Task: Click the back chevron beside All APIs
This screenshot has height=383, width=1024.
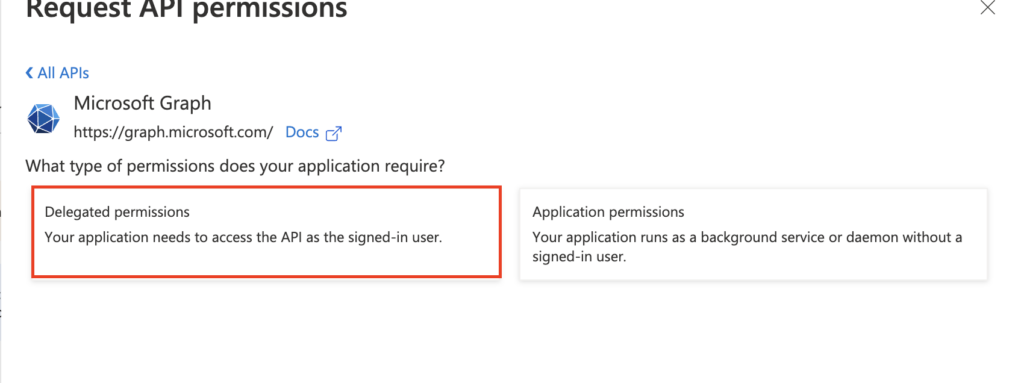Action: point(29,73)
